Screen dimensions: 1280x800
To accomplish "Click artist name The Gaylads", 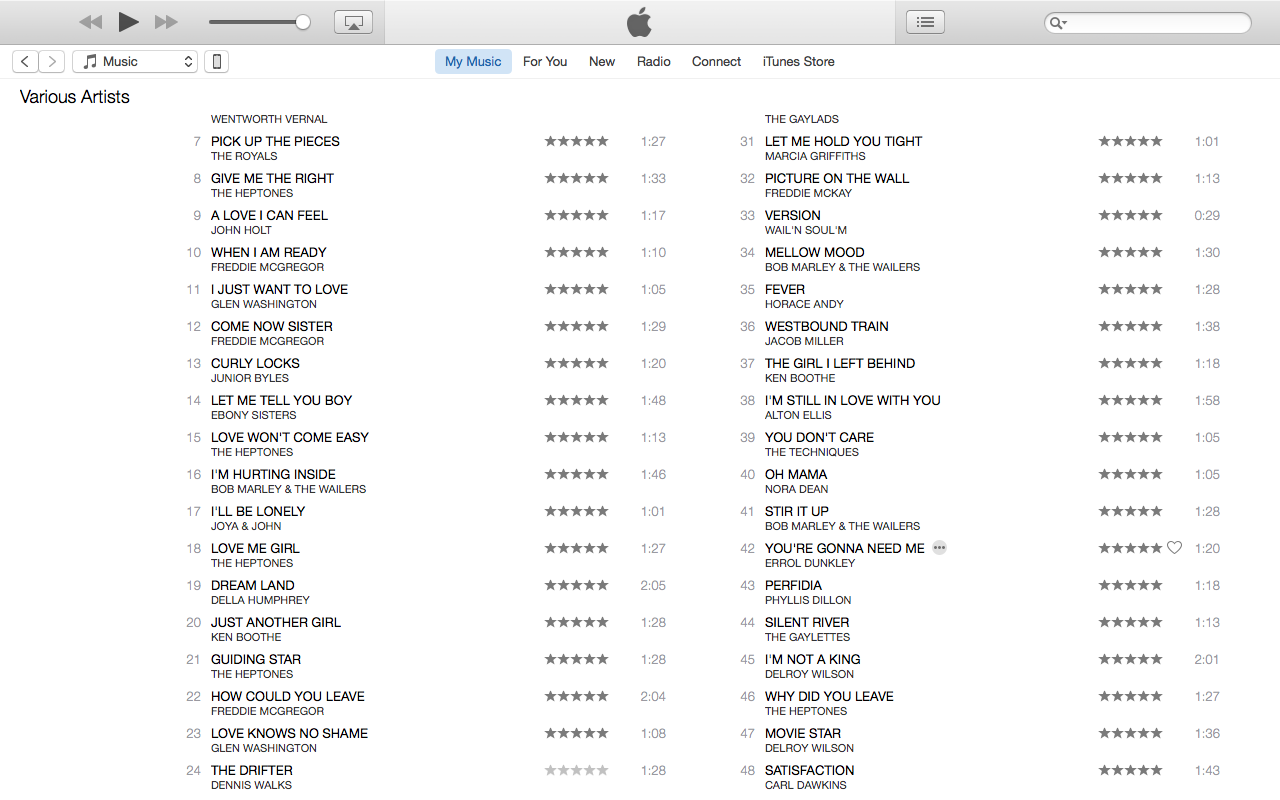I will [x=802, y=119].
